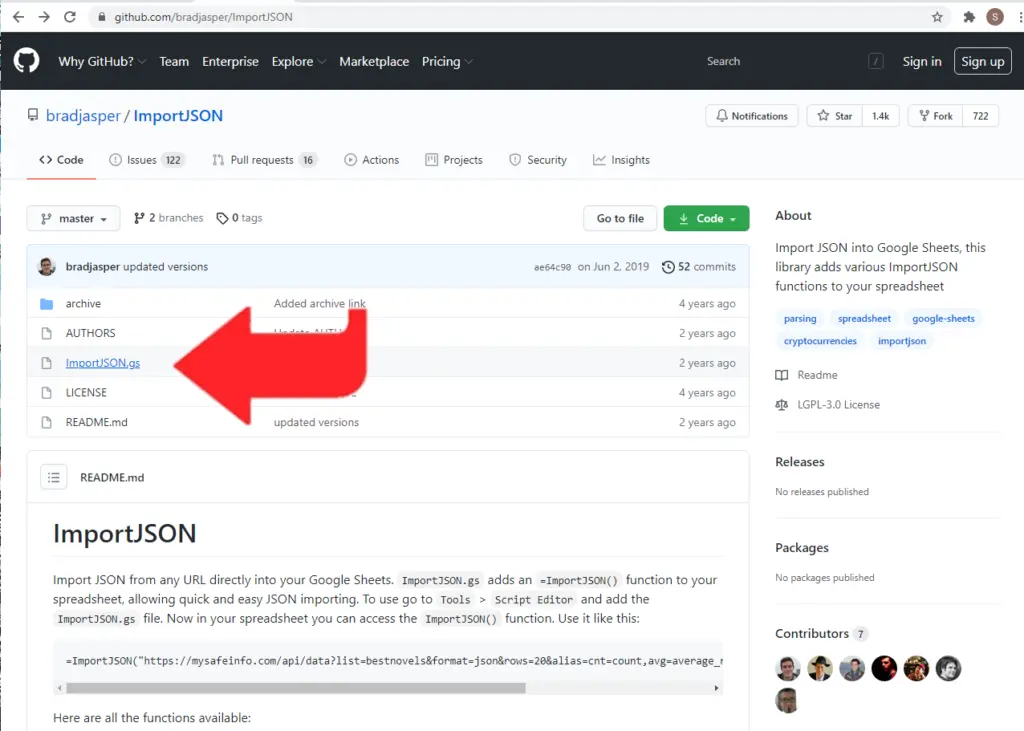Click the README table of contents icon

coord(54,477)
